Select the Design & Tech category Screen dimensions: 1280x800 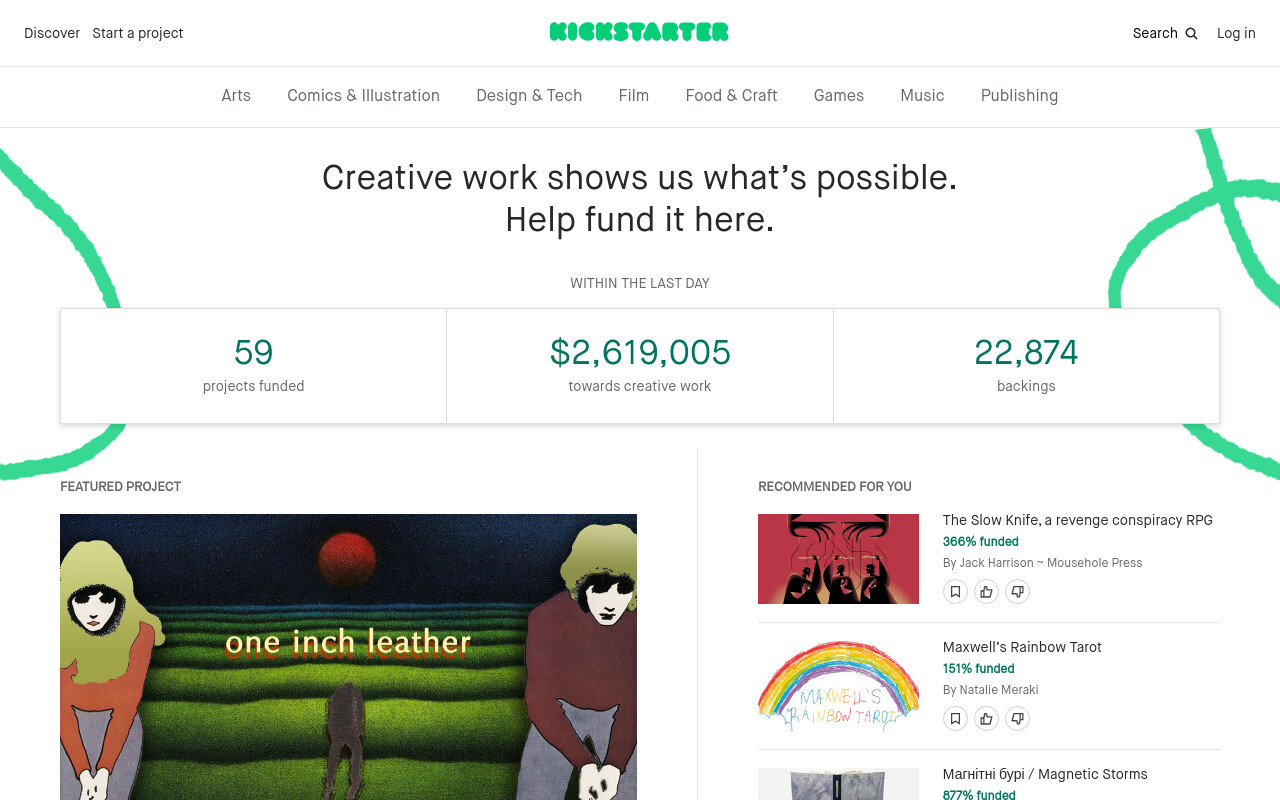[529, 96]
